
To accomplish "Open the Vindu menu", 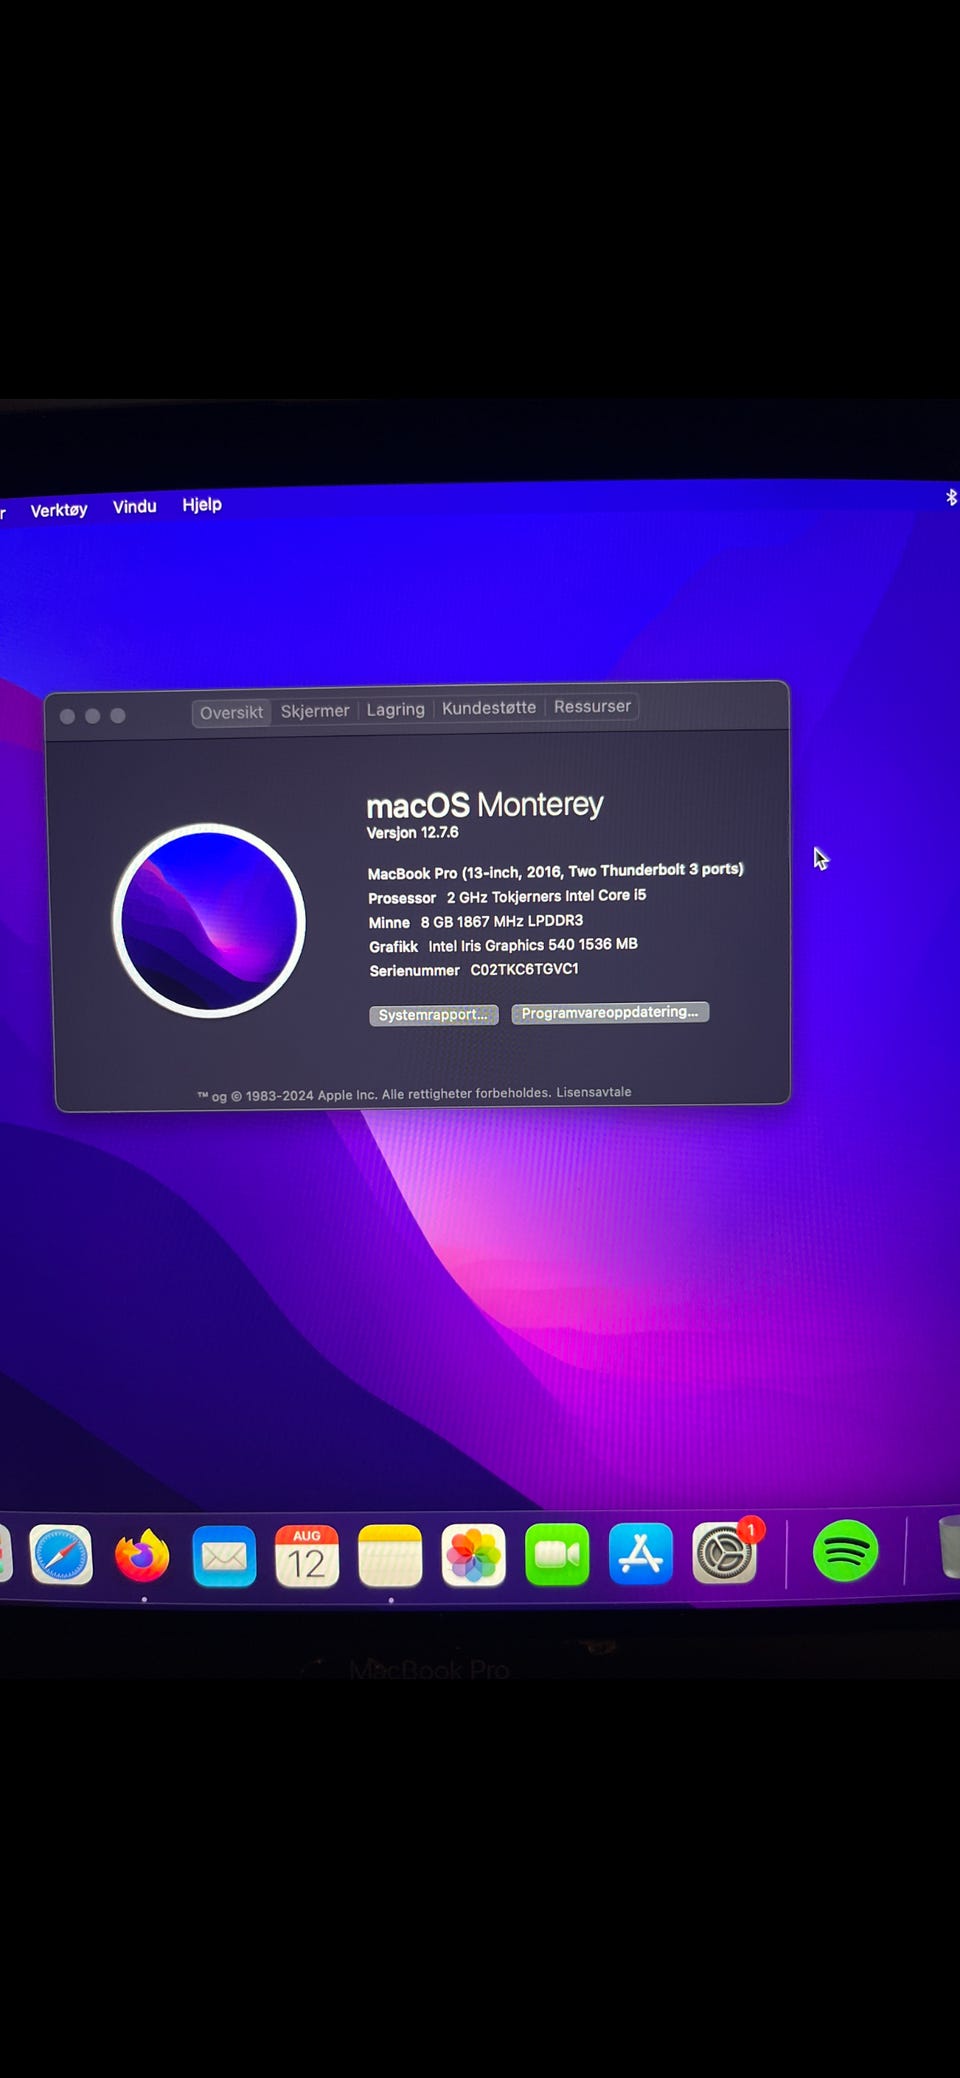I will click(134, 507).
